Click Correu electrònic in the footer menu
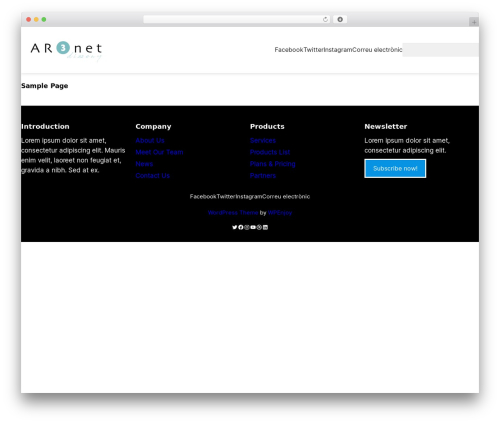Image resolution: width=500 pixels, height=423 pixels. point(286,196)
